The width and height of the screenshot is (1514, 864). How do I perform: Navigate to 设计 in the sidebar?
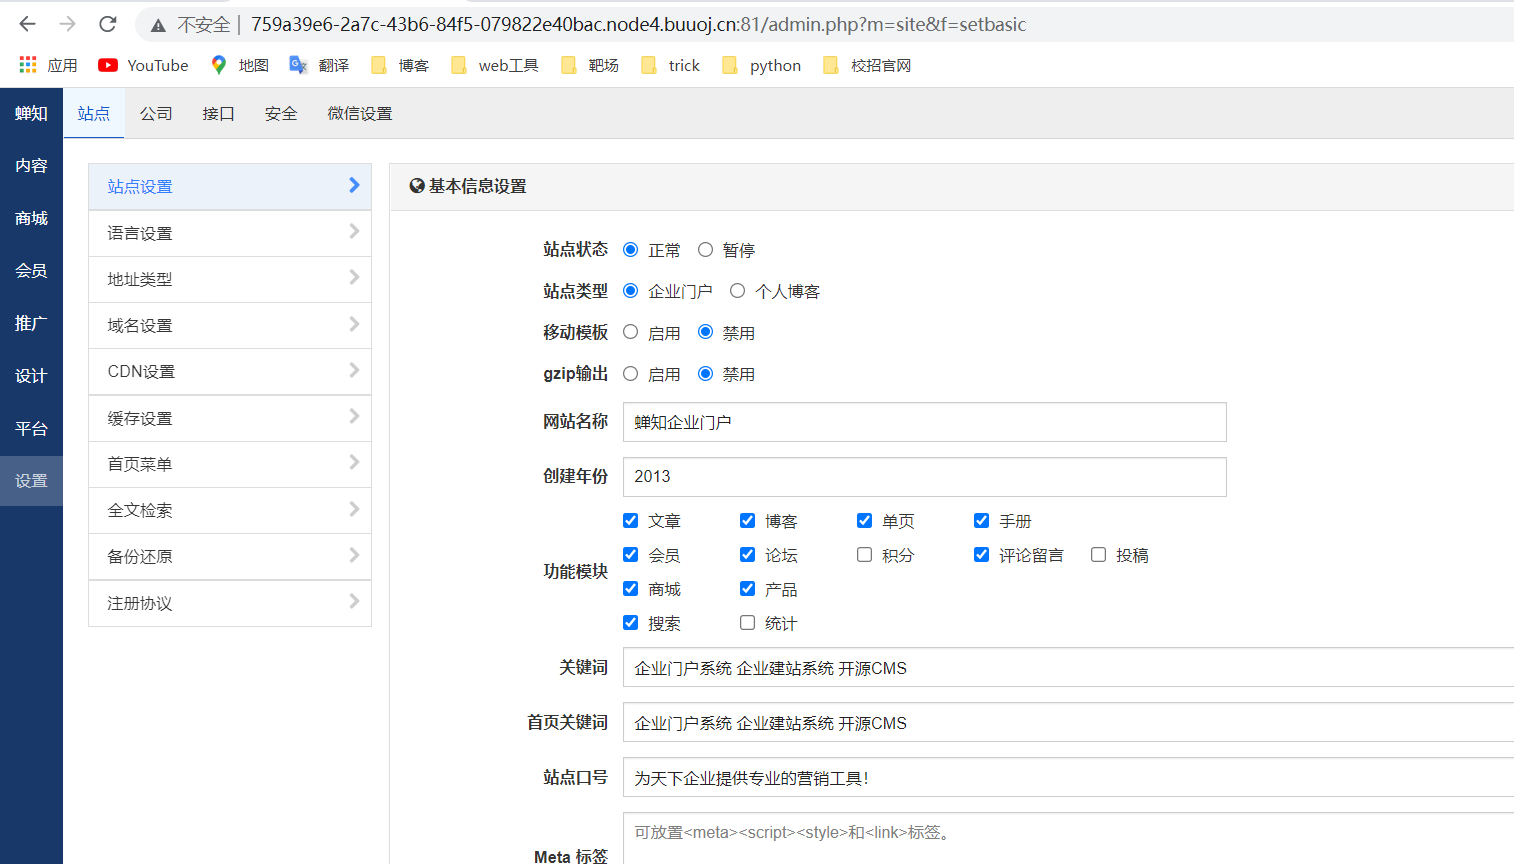pos(31,375)
